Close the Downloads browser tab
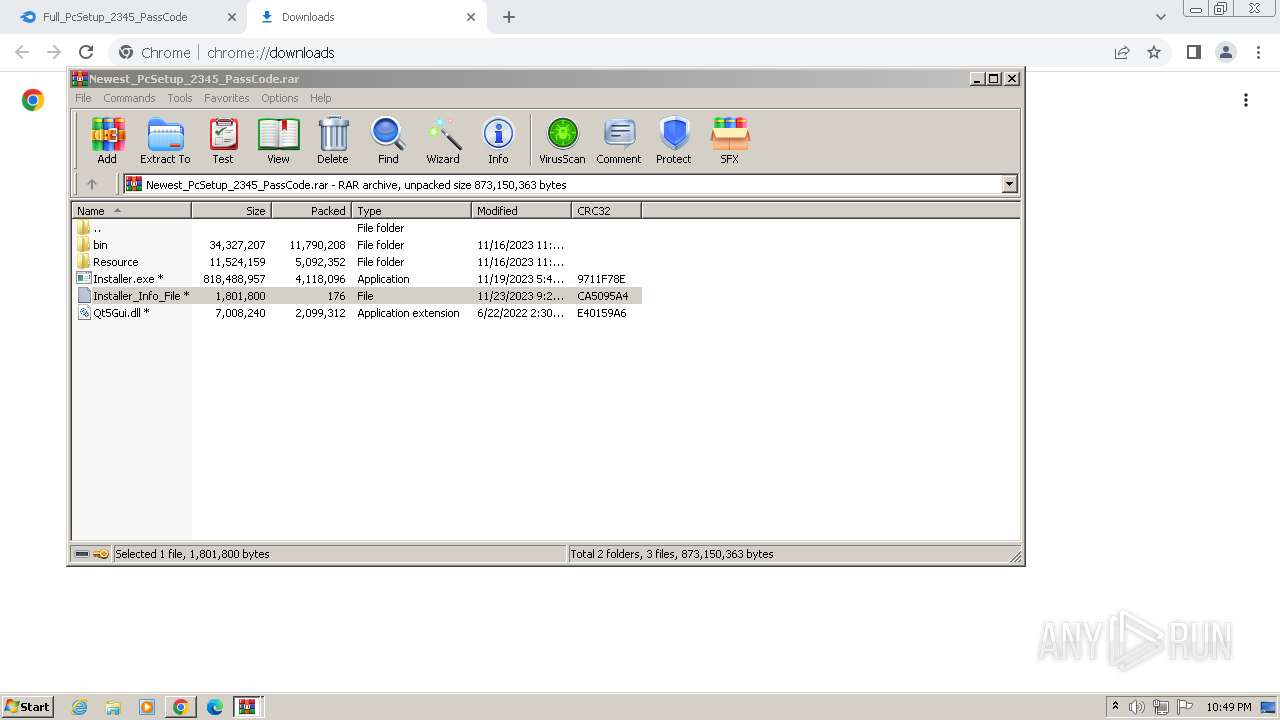Image resolution: width=1280 pixels, height=720 pixels. (x=471, y=17)
